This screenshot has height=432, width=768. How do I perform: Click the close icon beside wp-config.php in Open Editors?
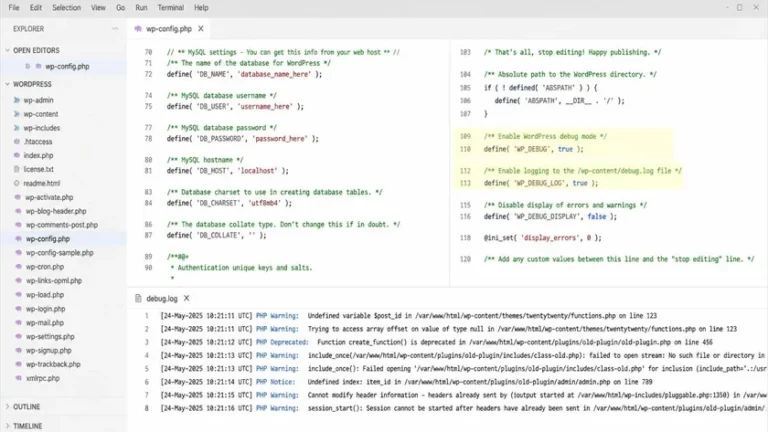click(27, 66)
